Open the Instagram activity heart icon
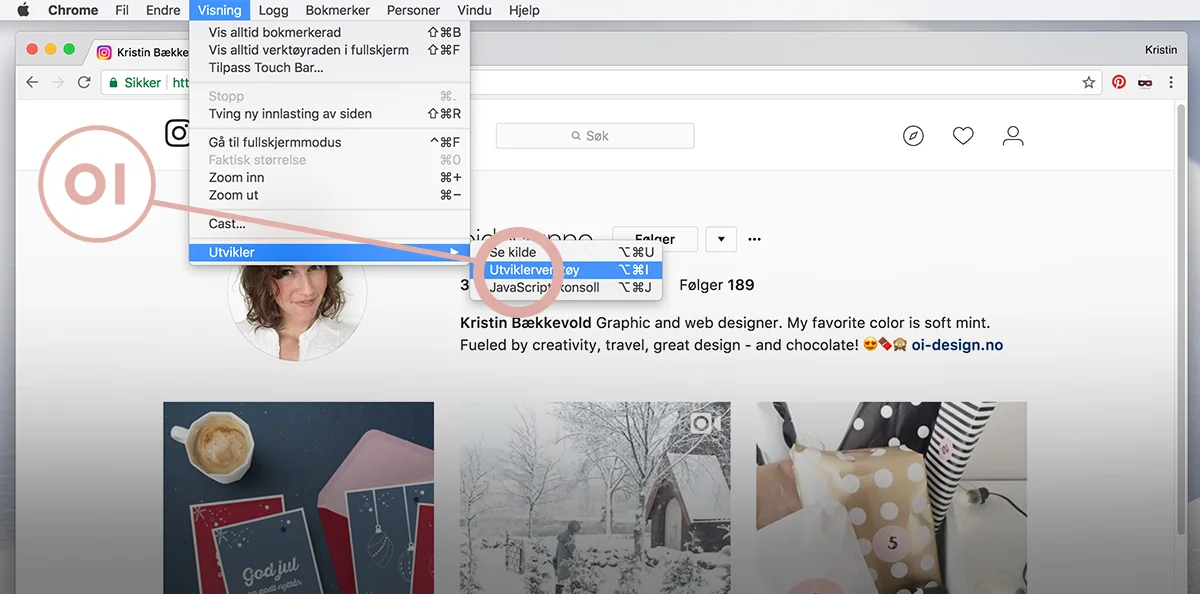This screenshot has width=1200, height=594. pos(963,136)
